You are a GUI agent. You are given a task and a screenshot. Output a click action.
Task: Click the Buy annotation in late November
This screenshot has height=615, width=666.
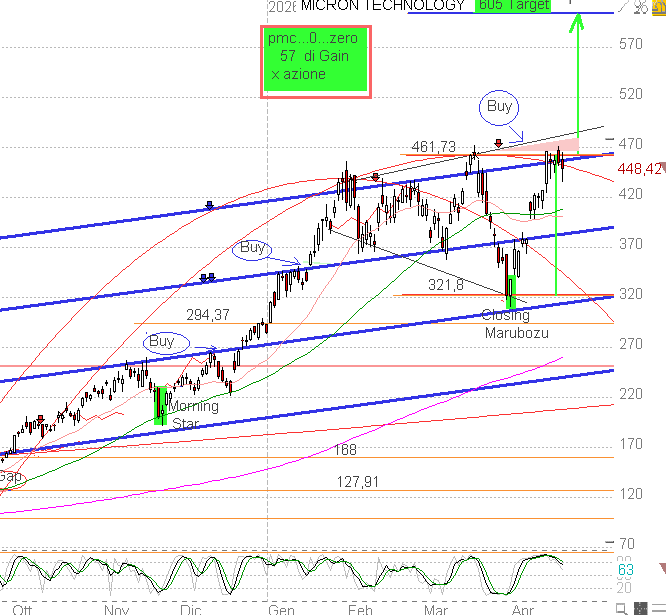click(162, 342)
